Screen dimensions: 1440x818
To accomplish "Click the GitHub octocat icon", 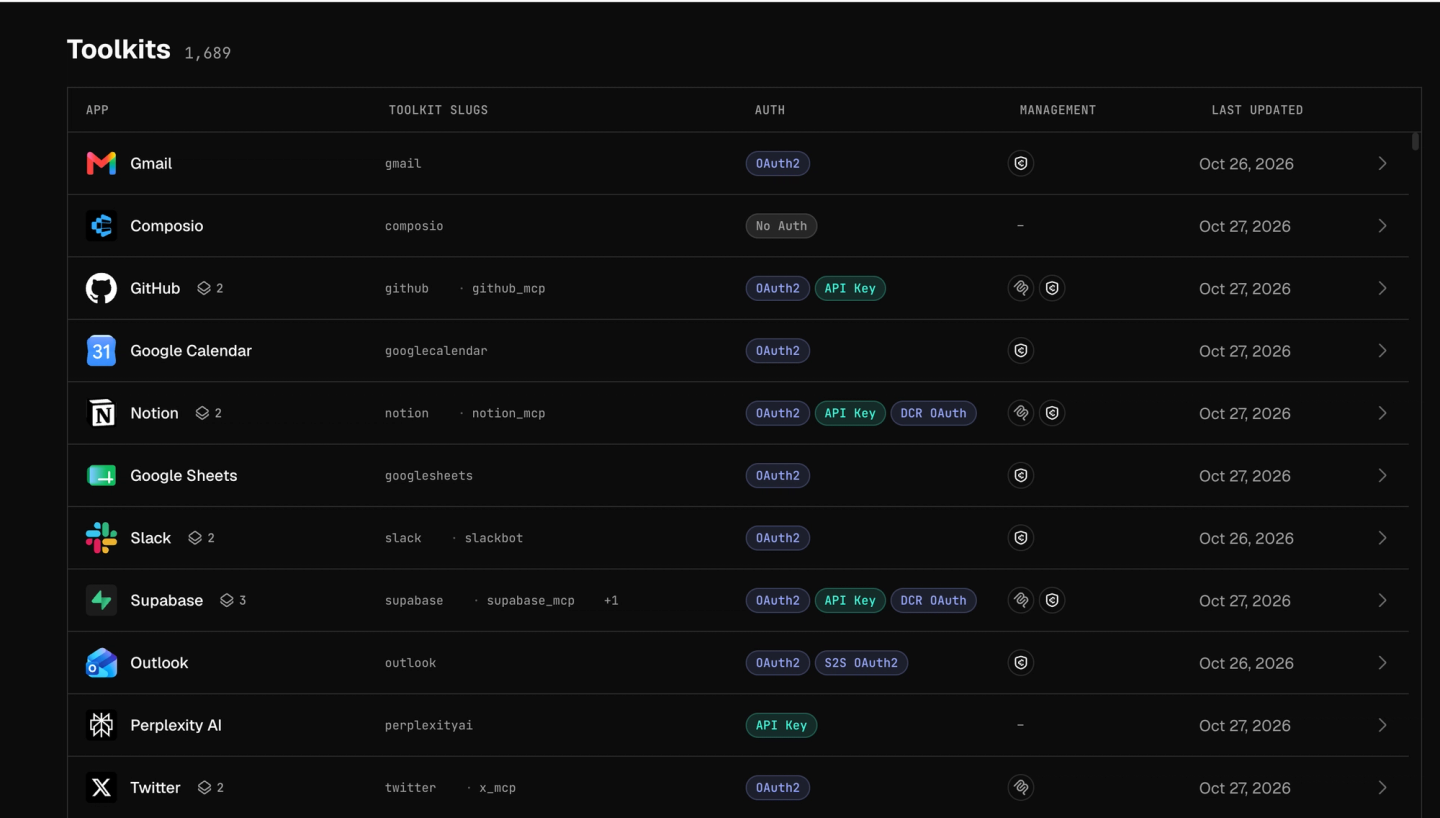I will [x=101, y=288].
